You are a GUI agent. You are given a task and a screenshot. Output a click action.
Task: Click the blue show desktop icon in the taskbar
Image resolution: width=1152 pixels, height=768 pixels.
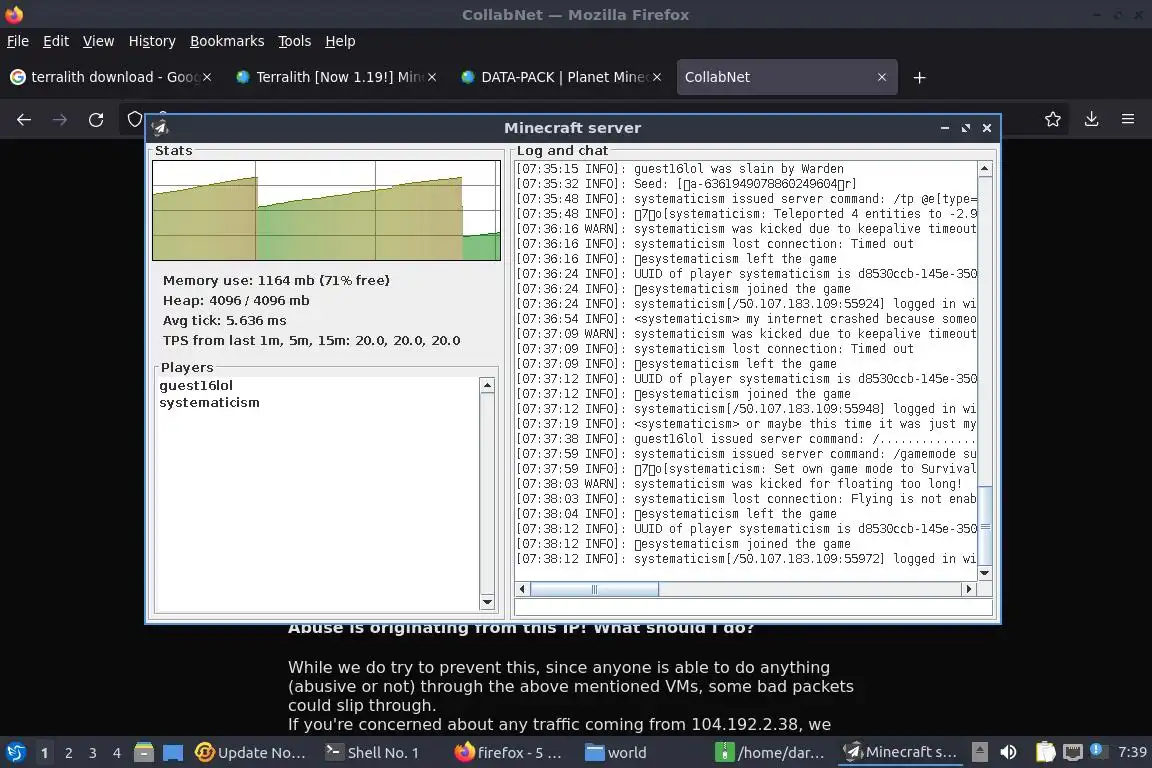pyautogui.click(x=173, y=753)
